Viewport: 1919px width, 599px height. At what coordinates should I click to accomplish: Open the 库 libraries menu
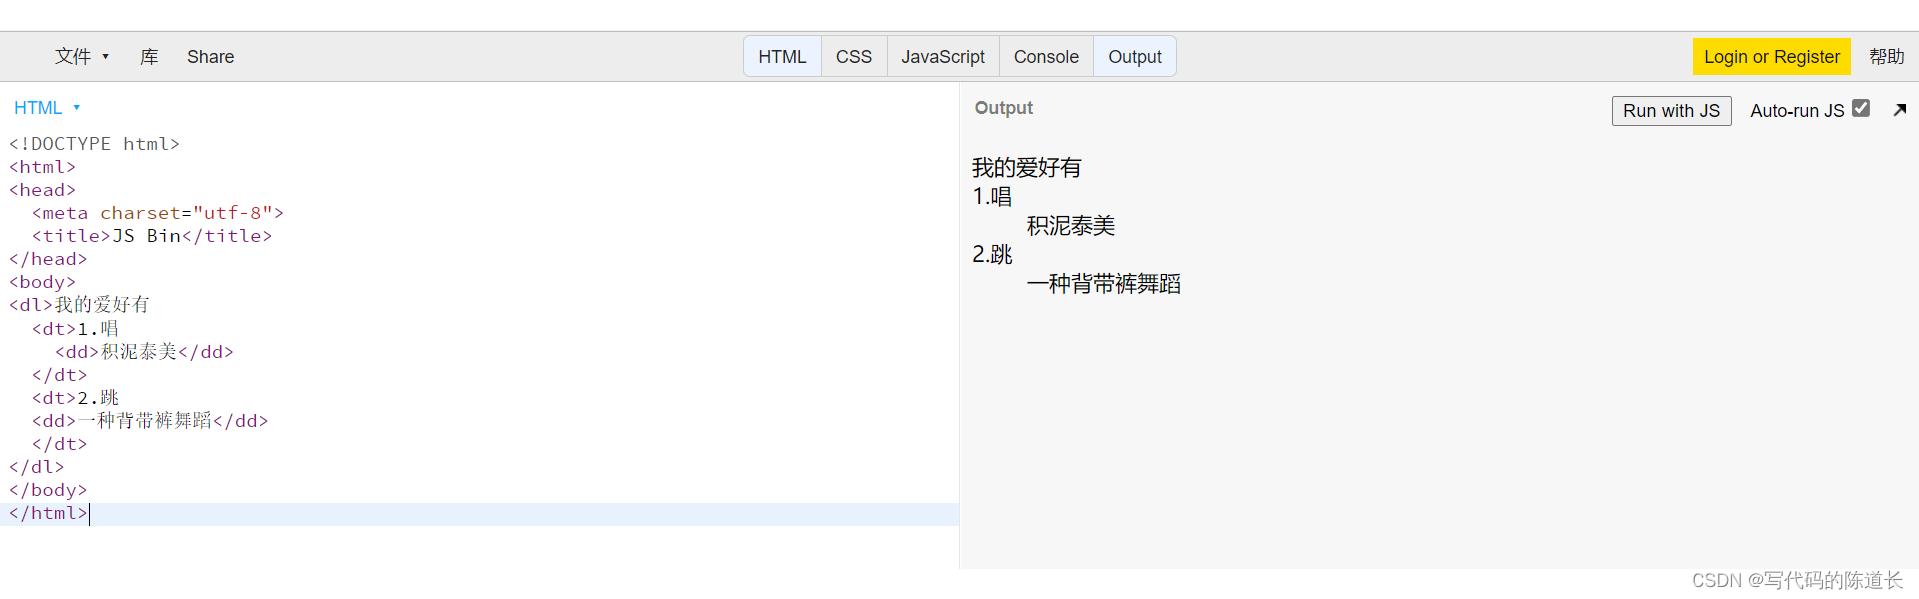click(x=149, y=57)
